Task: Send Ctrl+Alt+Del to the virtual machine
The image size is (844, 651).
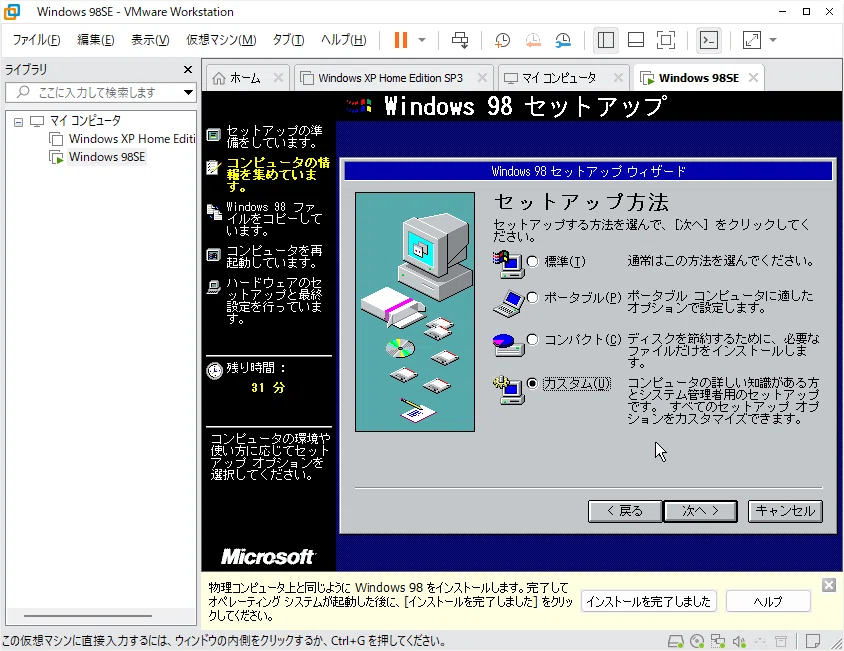Action: [x=460, y=40]
